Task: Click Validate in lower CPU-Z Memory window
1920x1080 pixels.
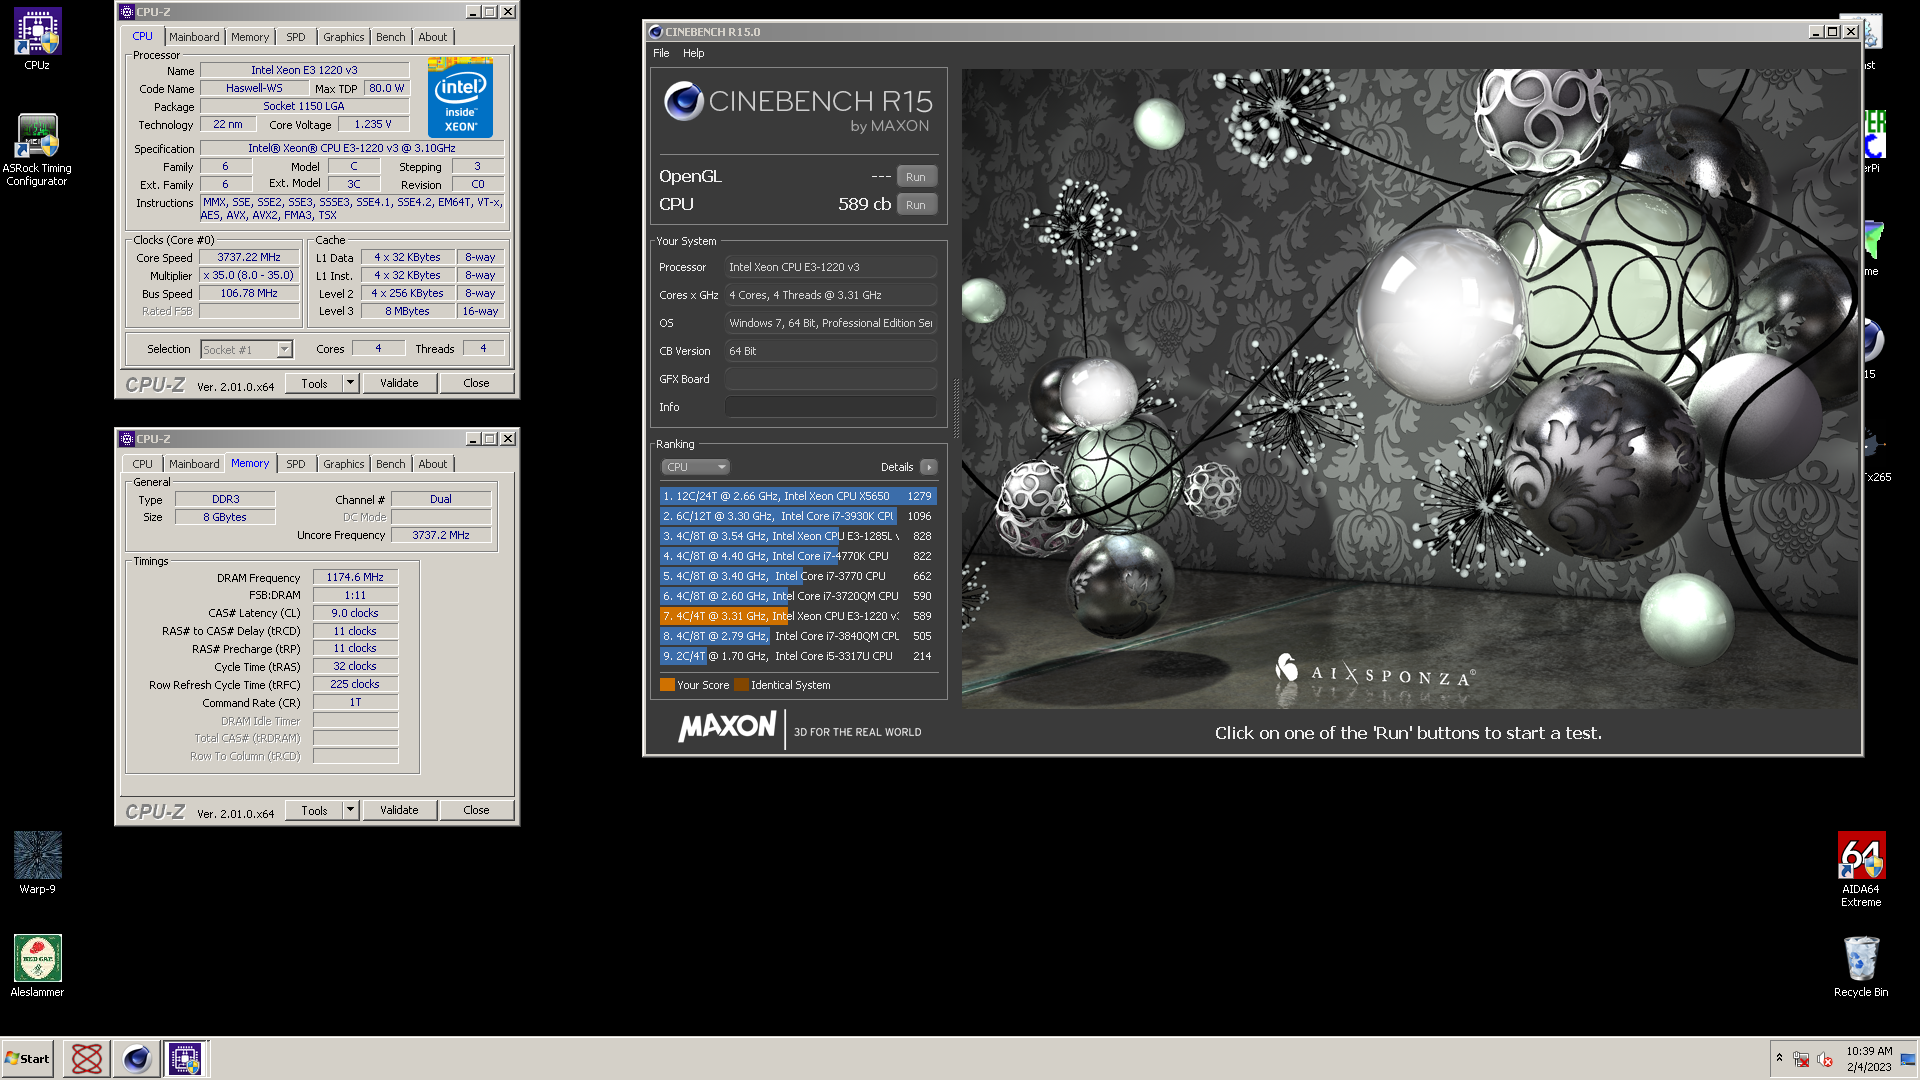Action: point(399,810)
